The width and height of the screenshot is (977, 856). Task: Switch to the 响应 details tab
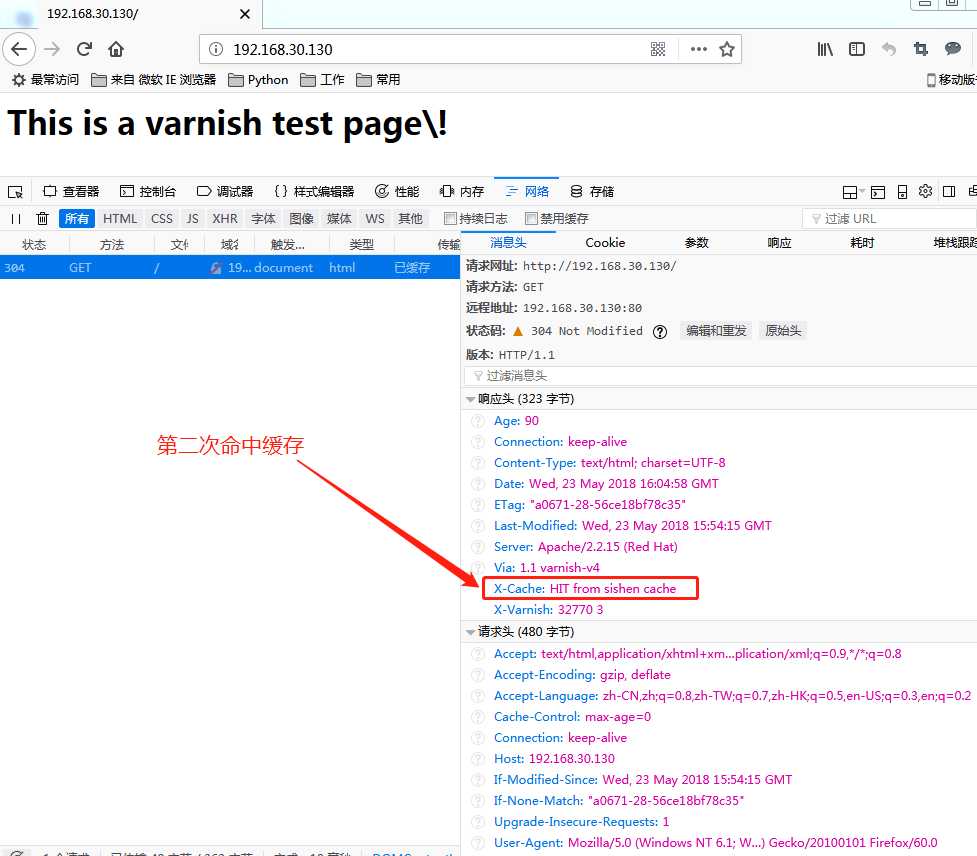[x=779, y=243]
